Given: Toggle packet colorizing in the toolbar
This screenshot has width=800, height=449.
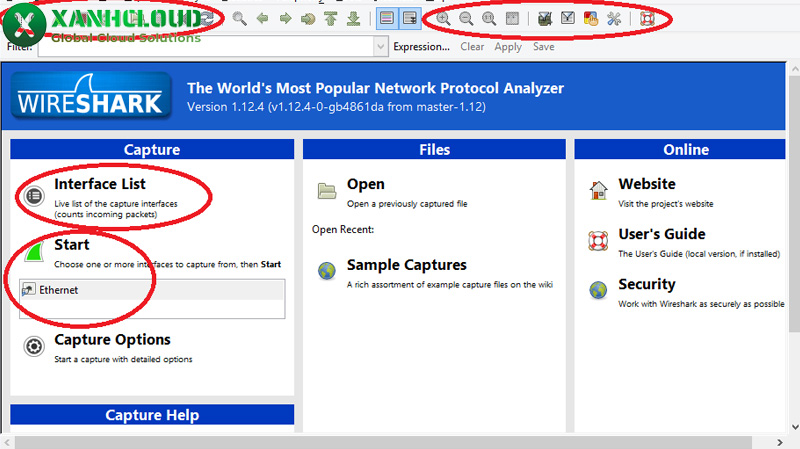Looking at the screenshot, I should pyautogui.click(x=387, y=18).
